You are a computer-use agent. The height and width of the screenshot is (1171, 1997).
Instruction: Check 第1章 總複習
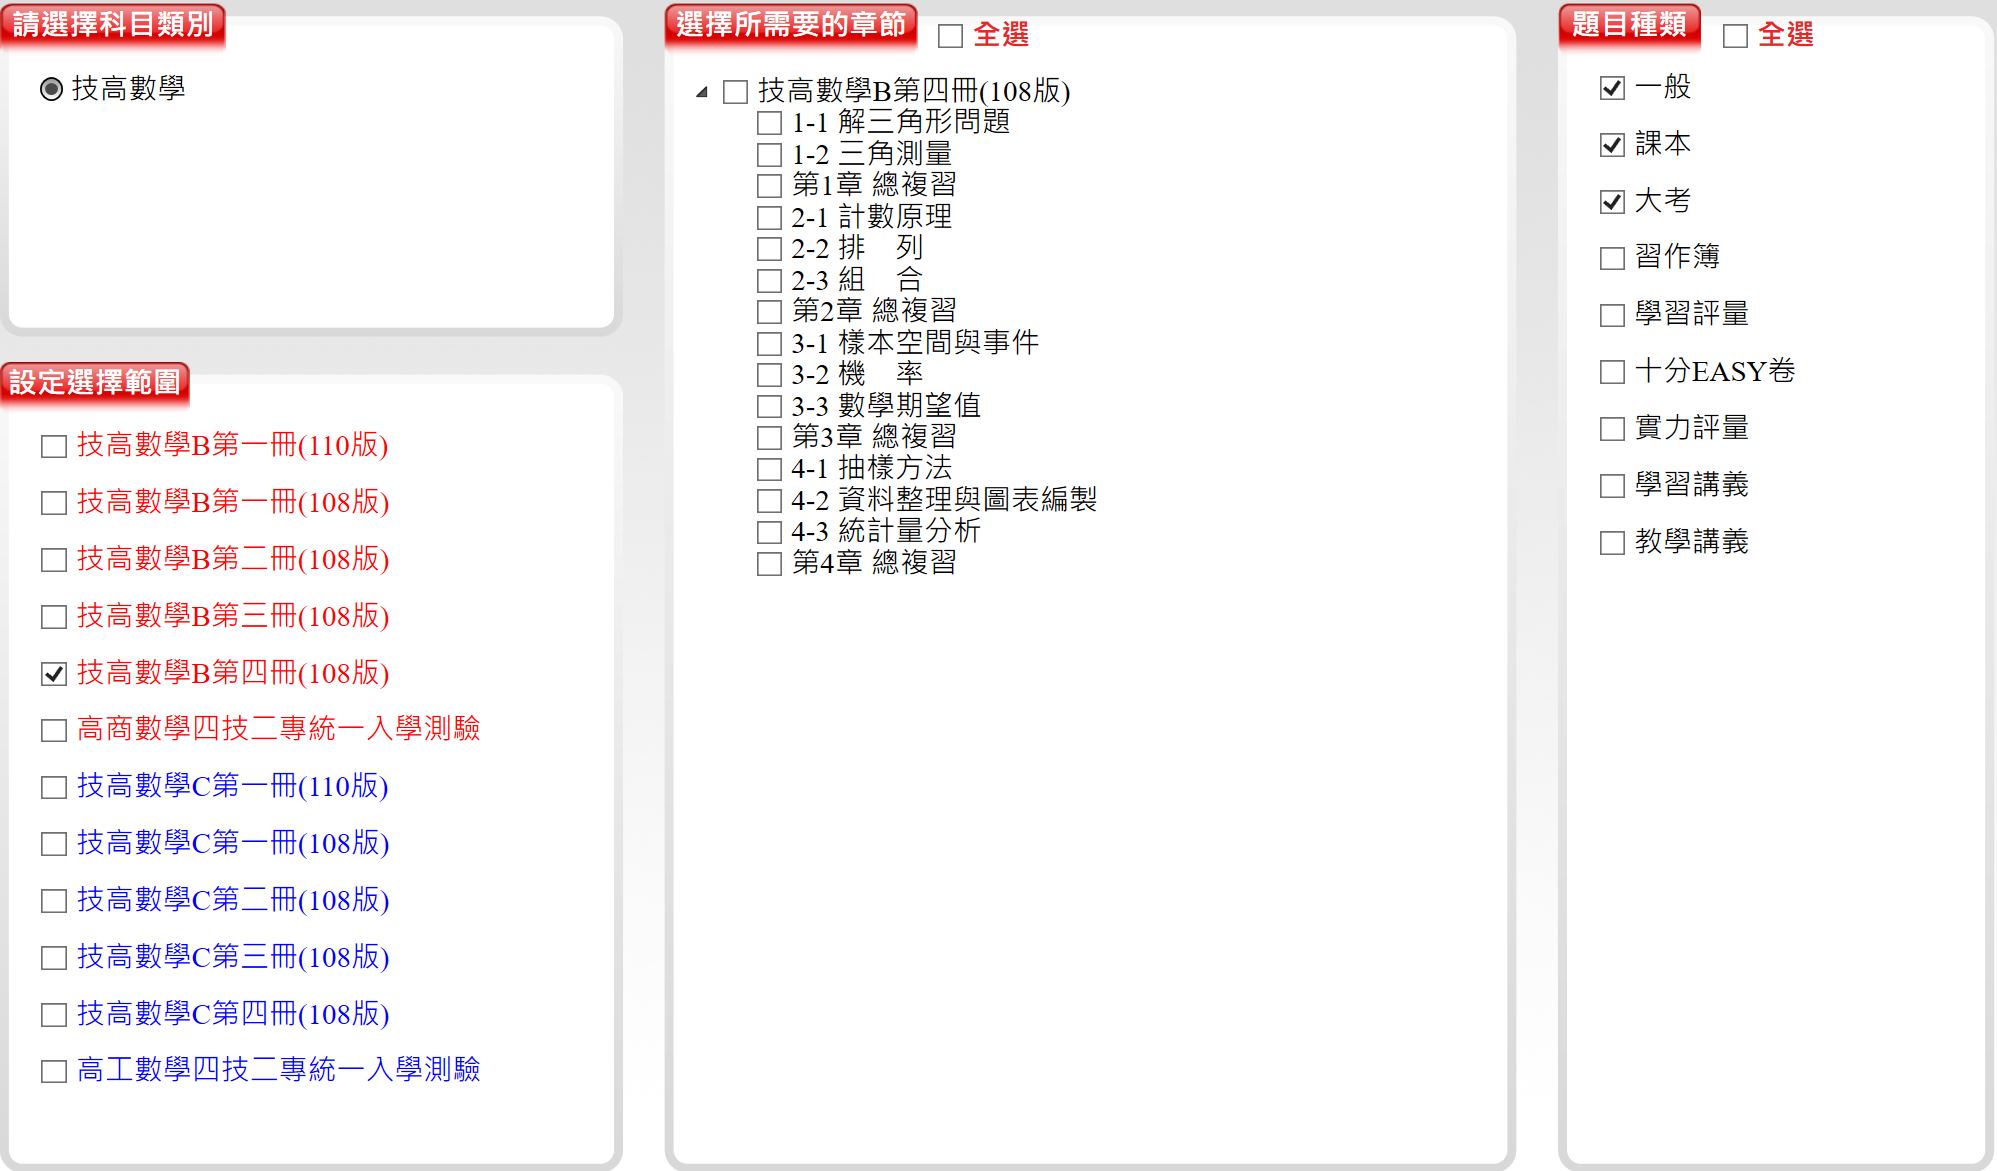click(x=769, y=186)
